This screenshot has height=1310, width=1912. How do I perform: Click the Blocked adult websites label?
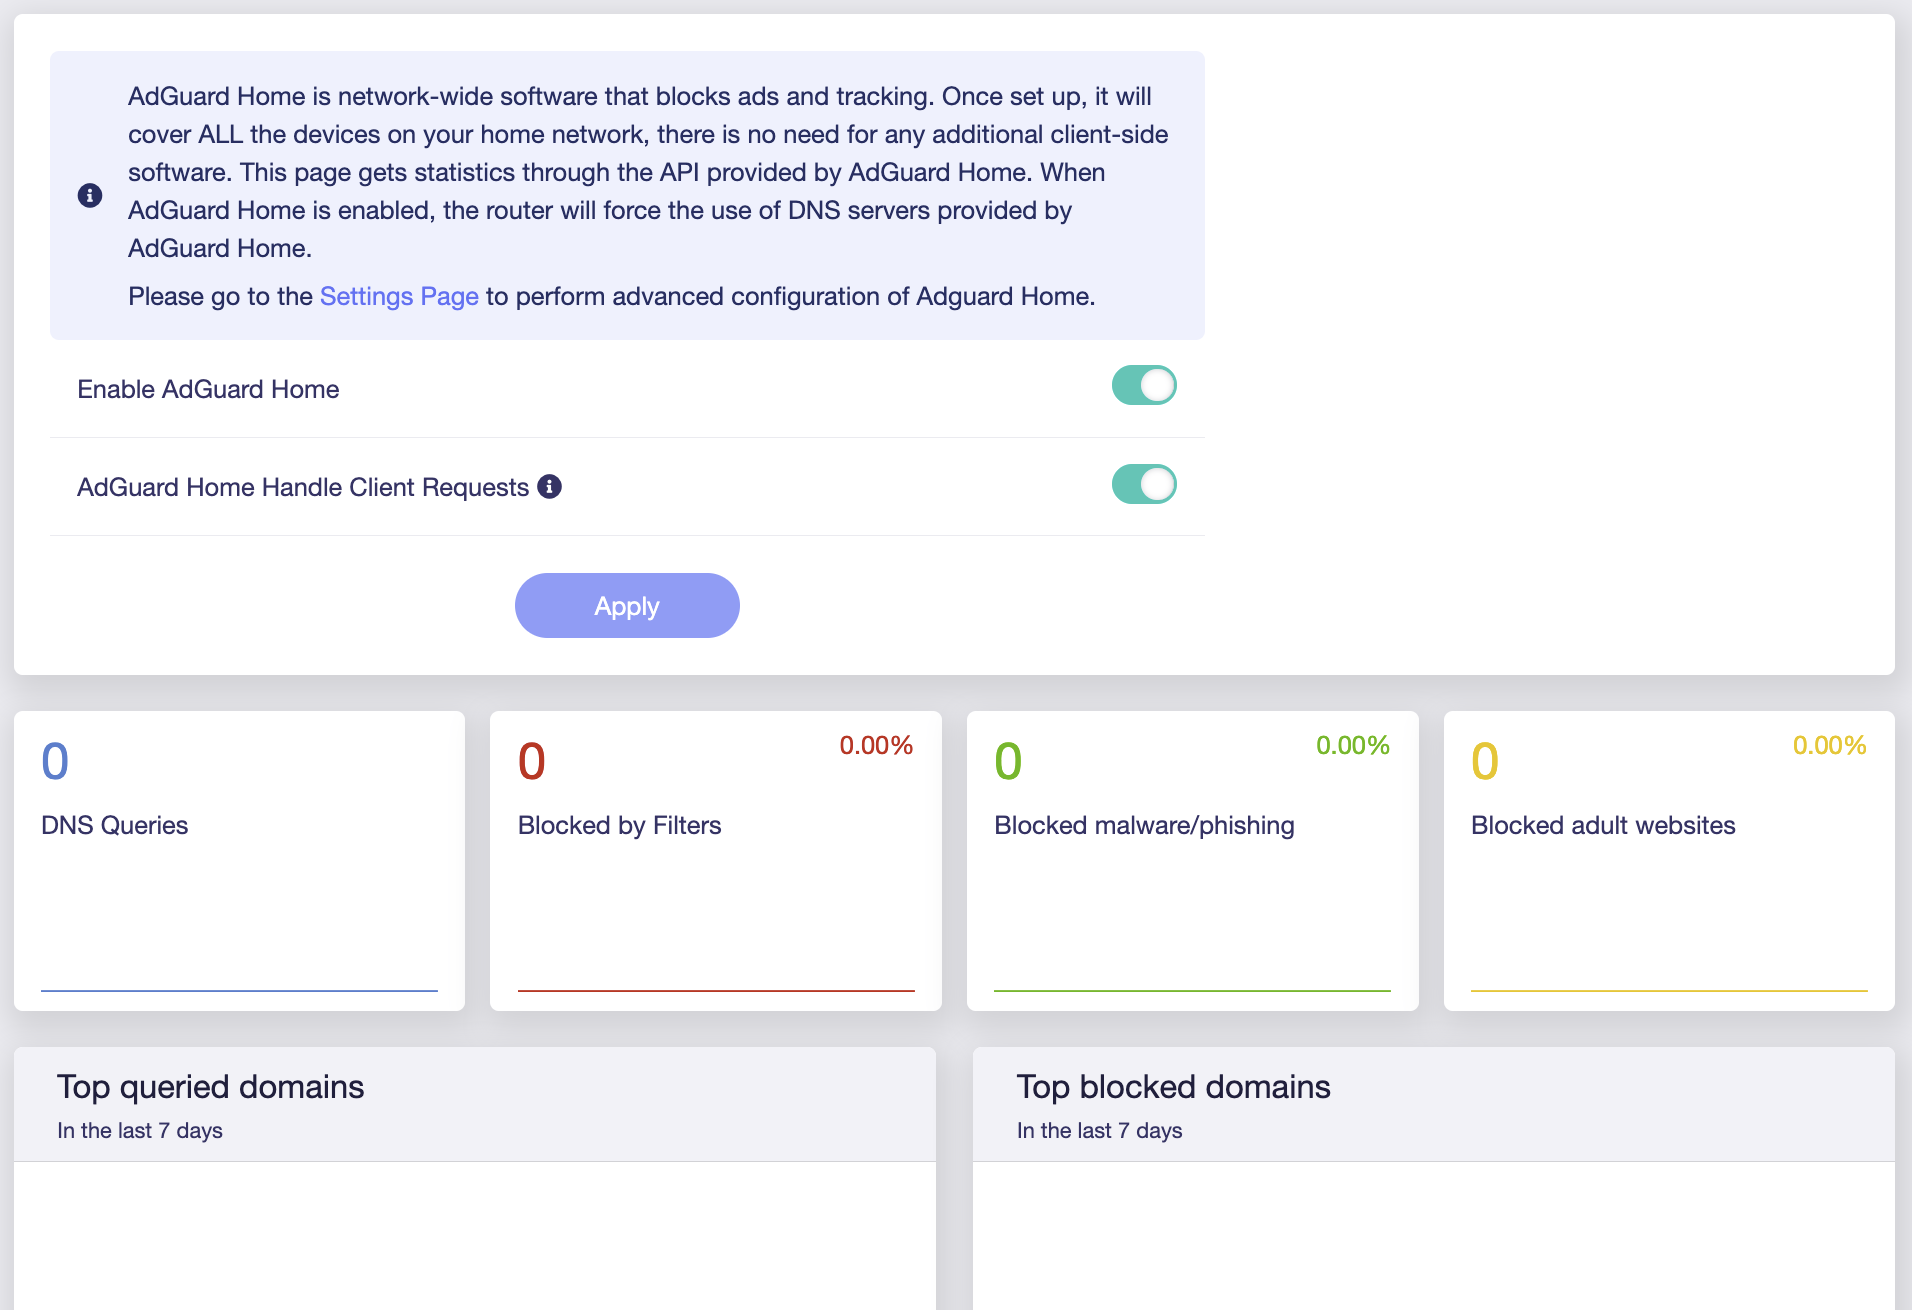tap(1603, 825)
